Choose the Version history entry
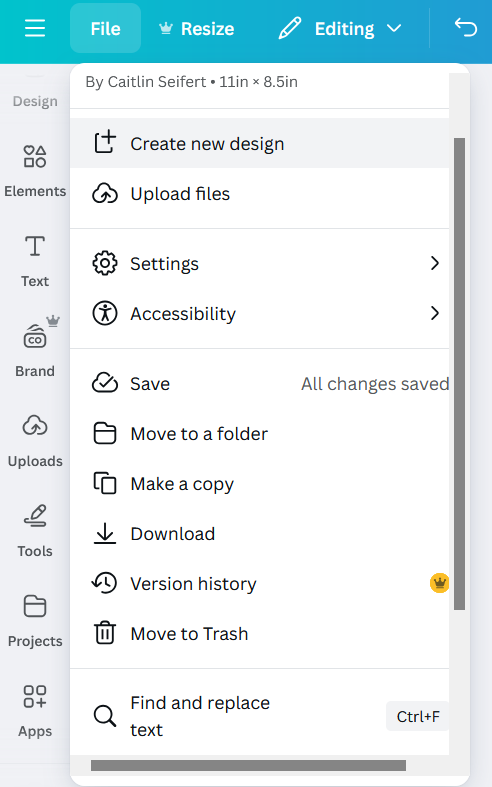Screen dimensions: 492x787 [x=260, y=584]
